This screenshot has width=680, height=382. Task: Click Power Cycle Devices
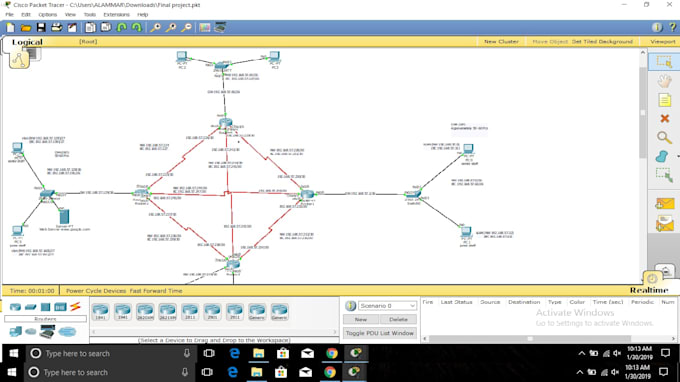(96, 291)
